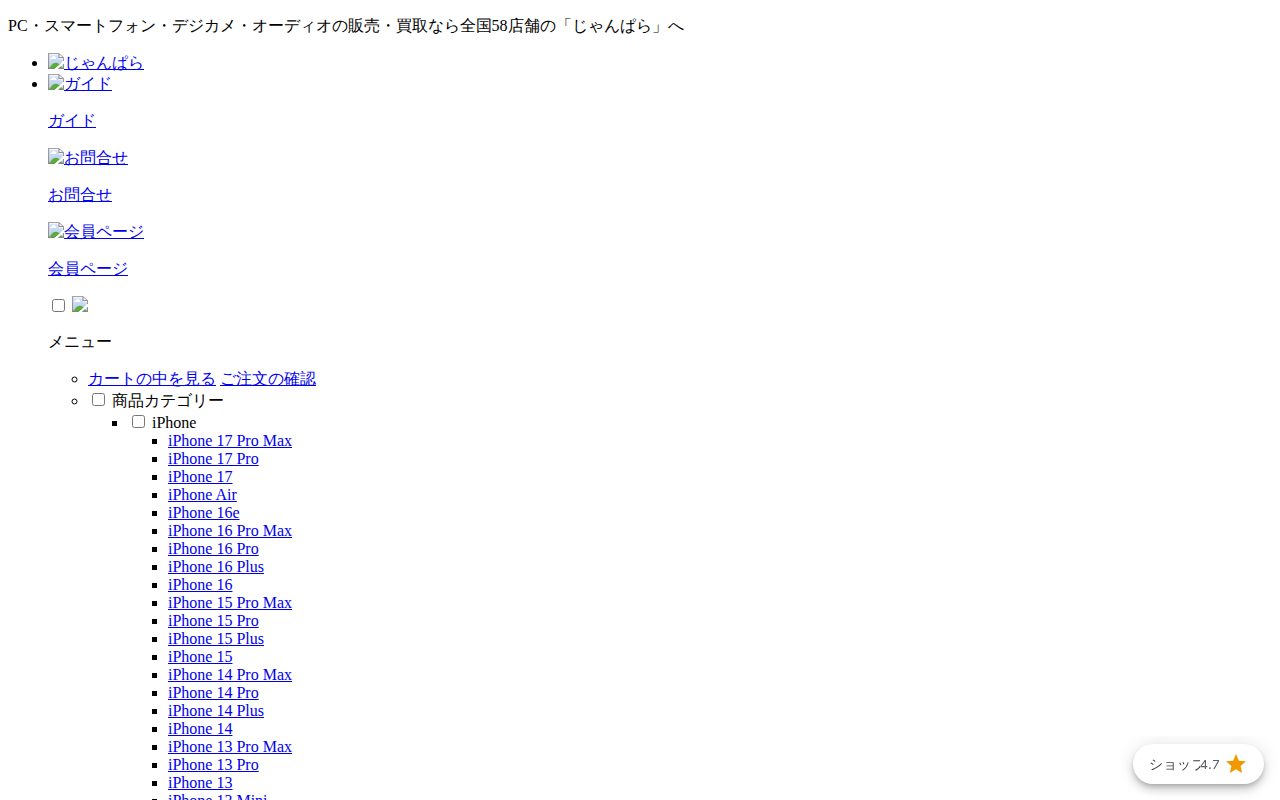Toggle the 商品カテゴリー checkbox
Screen dimensions: 1280x800
coord(98,399)
